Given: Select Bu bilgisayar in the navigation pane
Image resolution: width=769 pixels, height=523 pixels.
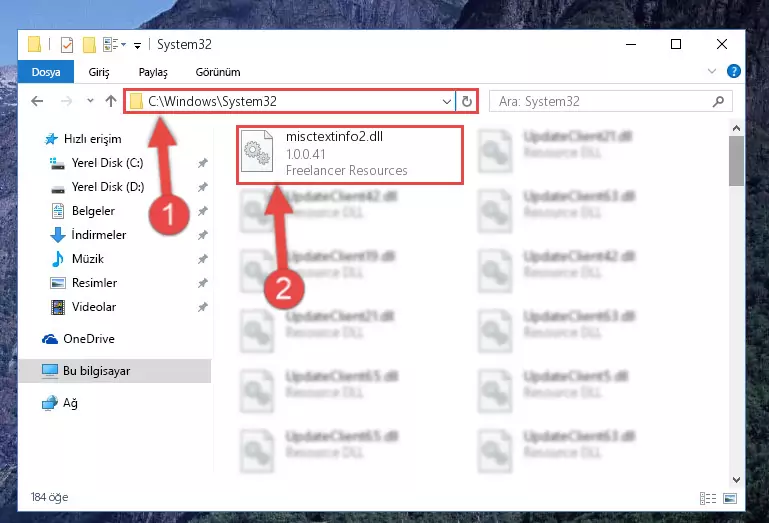Looking at the screenshot, I should point(115,371).
